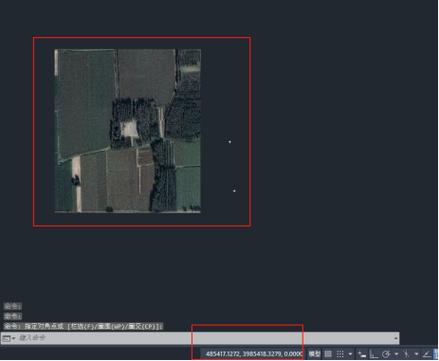Open polar tracking angle dropdown
The height and width of the screenshot is (361, 439).
tap(396, 354)
